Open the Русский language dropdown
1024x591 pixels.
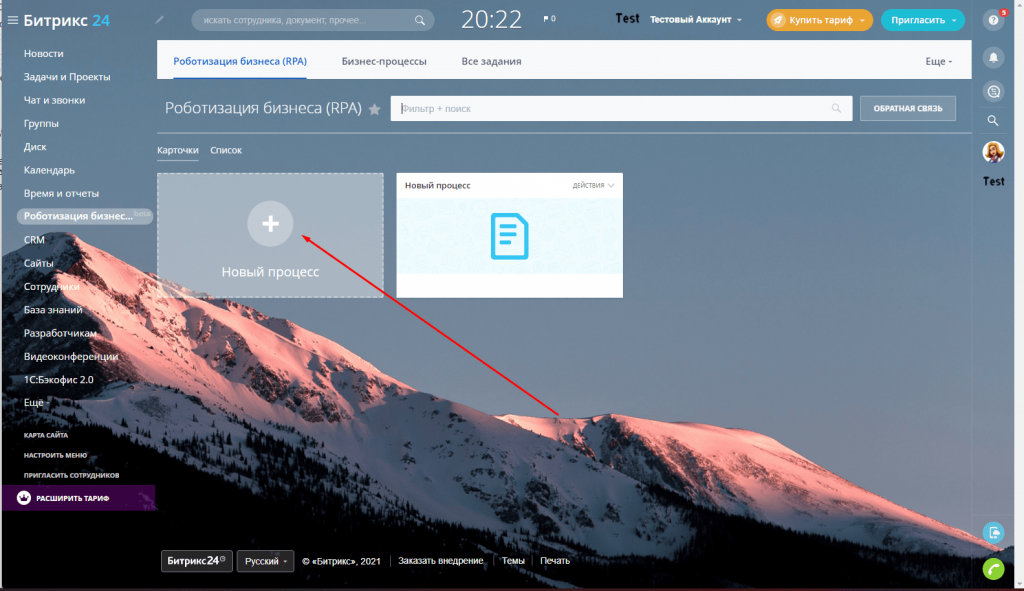coord(265,561)
